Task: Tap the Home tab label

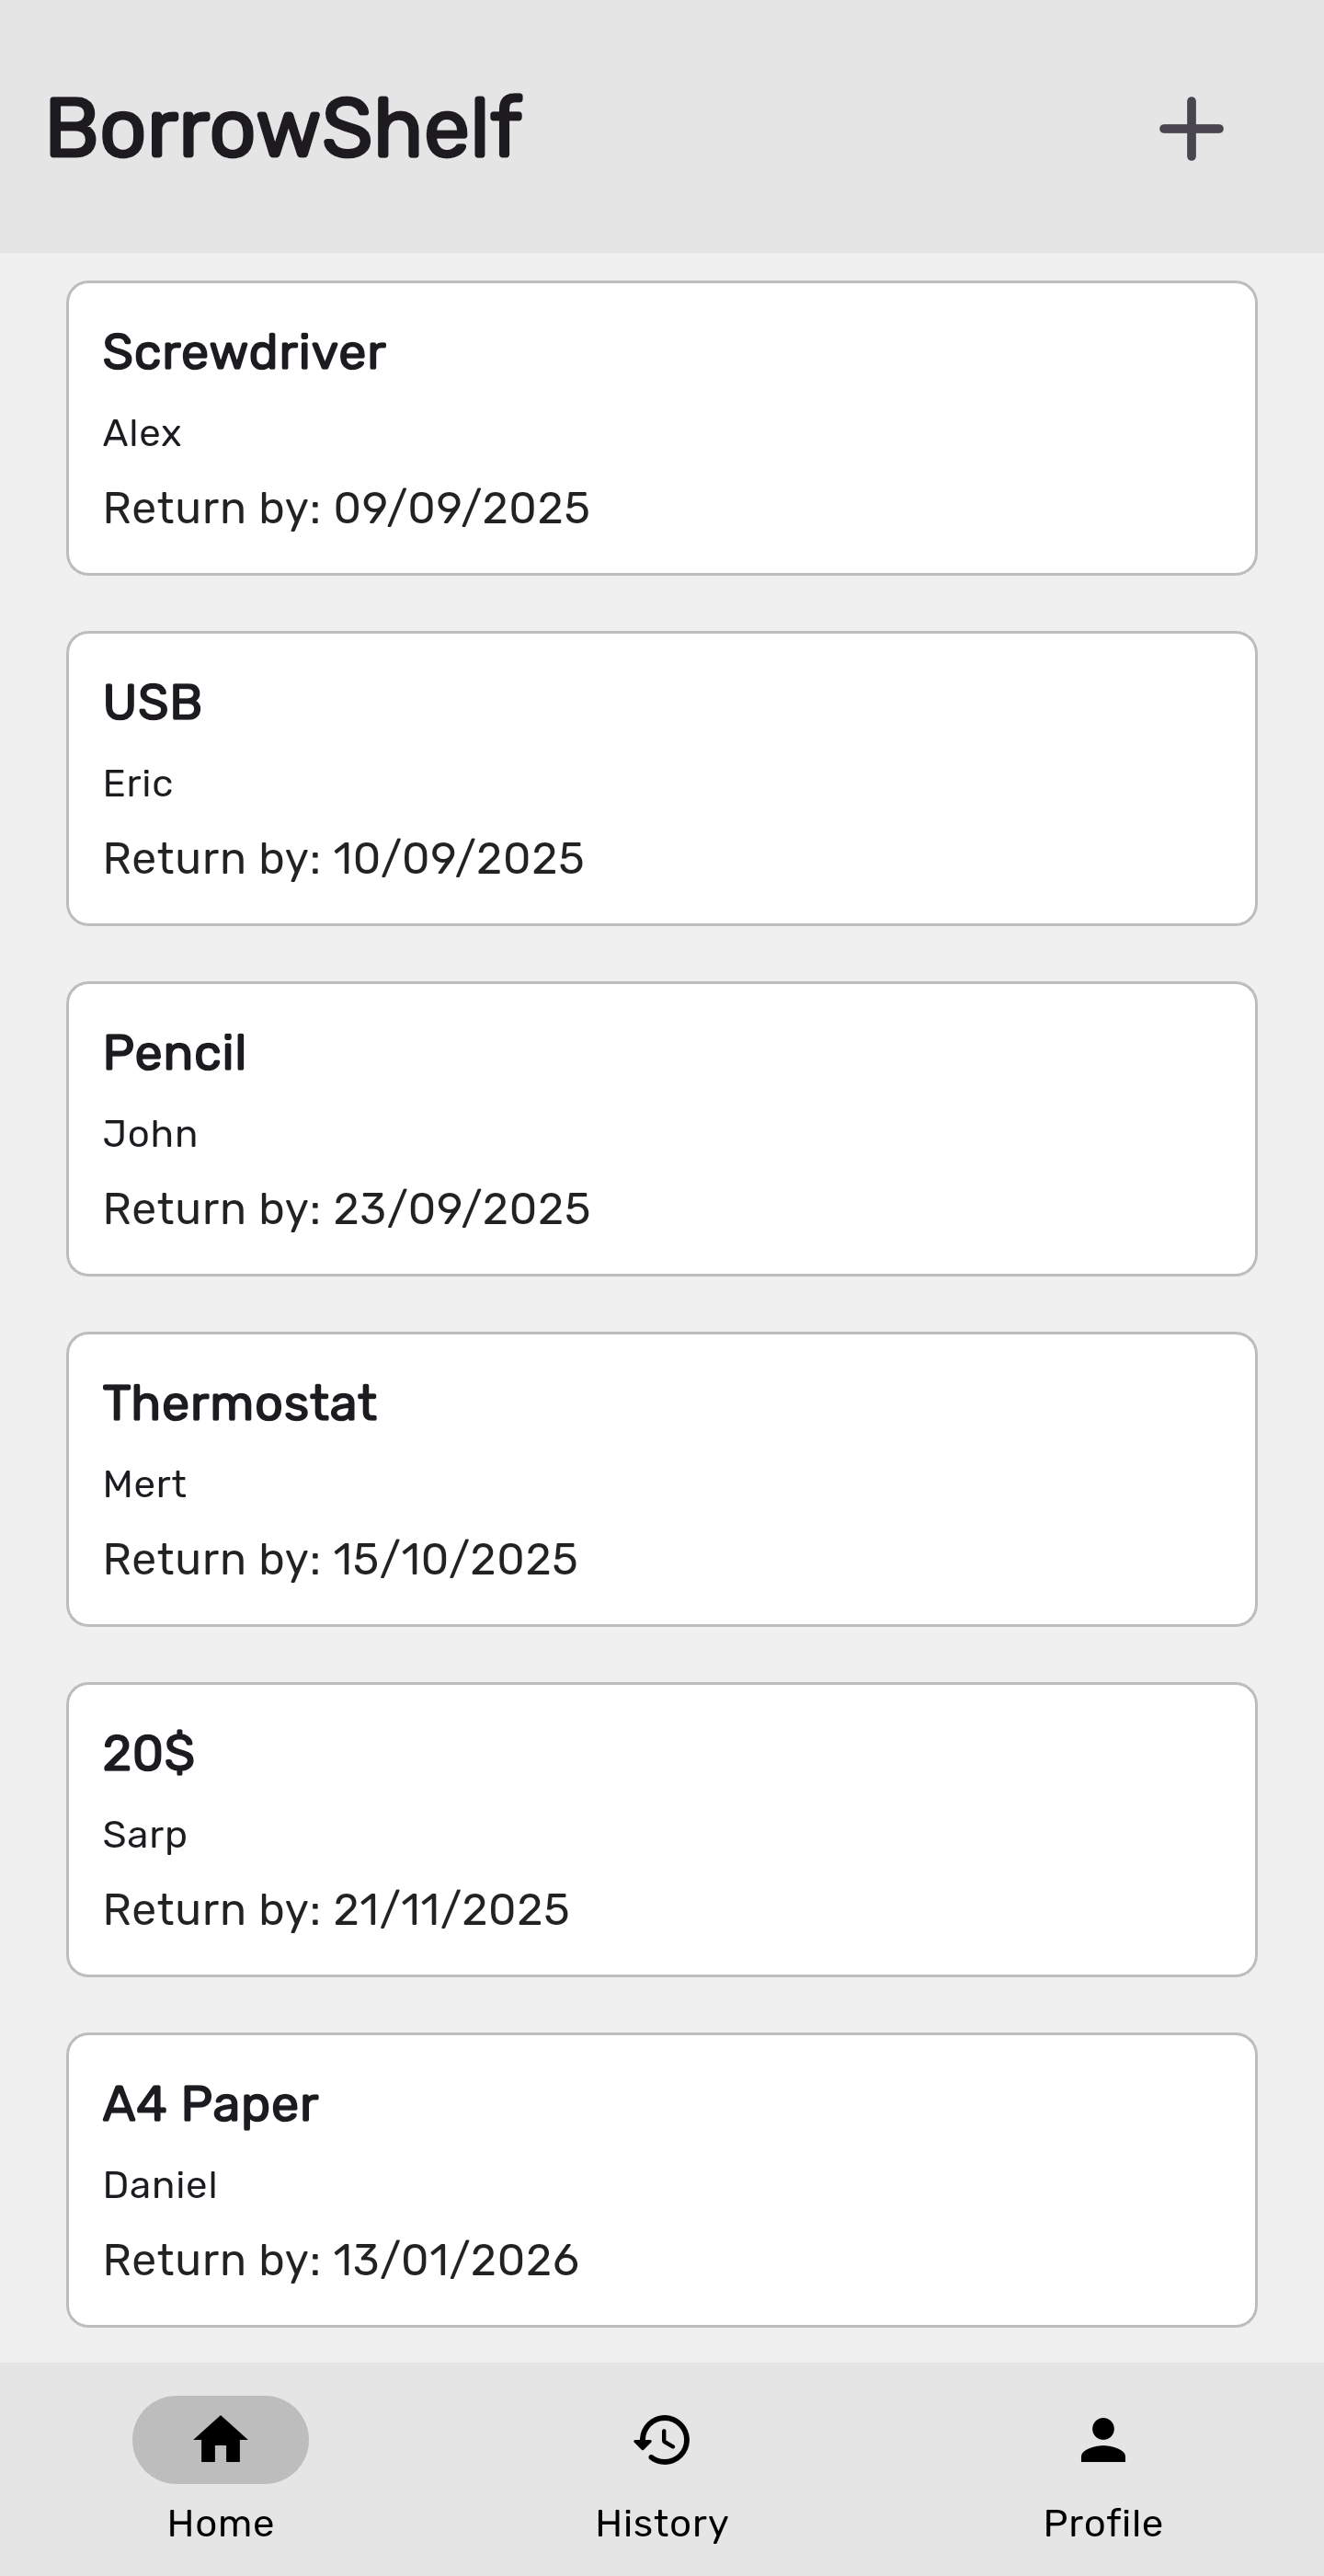Action: click(220, 2523)
